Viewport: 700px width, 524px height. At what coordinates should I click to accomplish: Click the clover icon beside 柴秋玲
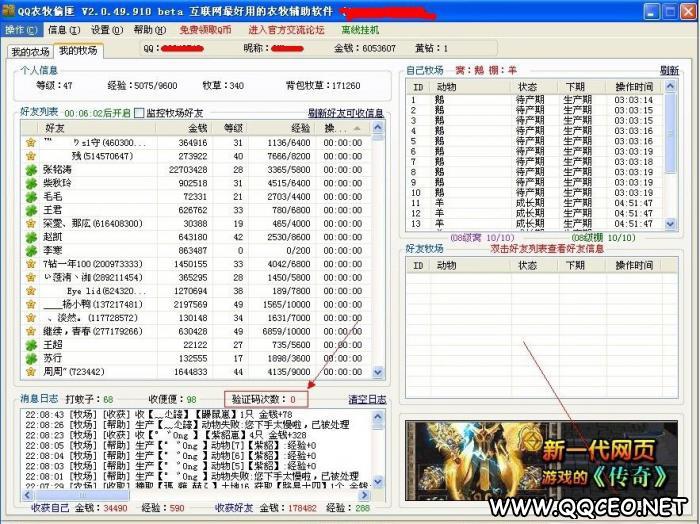click(x=31, y=183)
